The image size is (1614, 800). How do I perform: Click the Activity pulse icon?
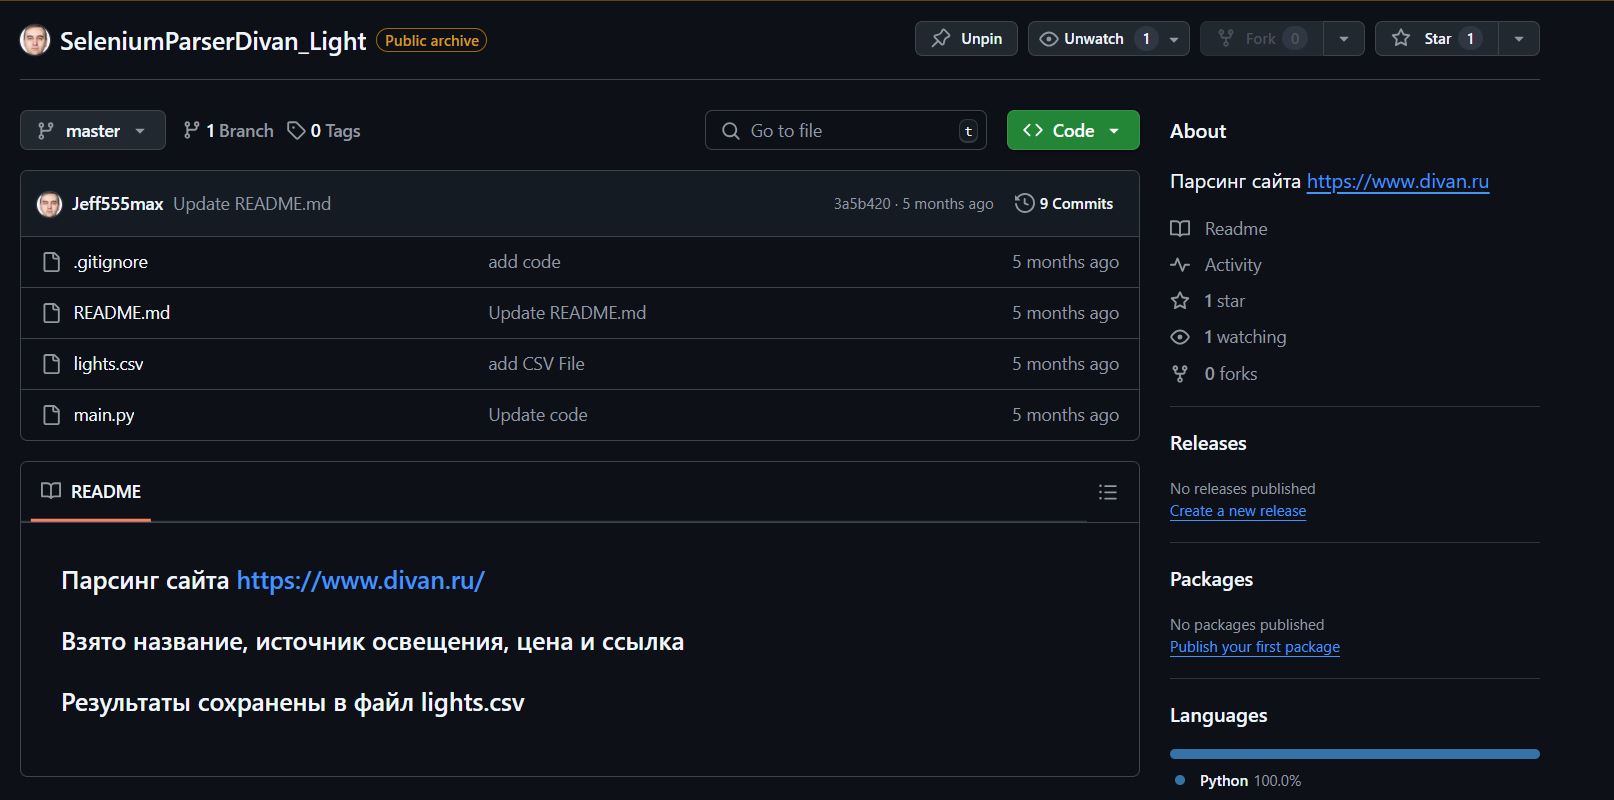point(1180,265)
